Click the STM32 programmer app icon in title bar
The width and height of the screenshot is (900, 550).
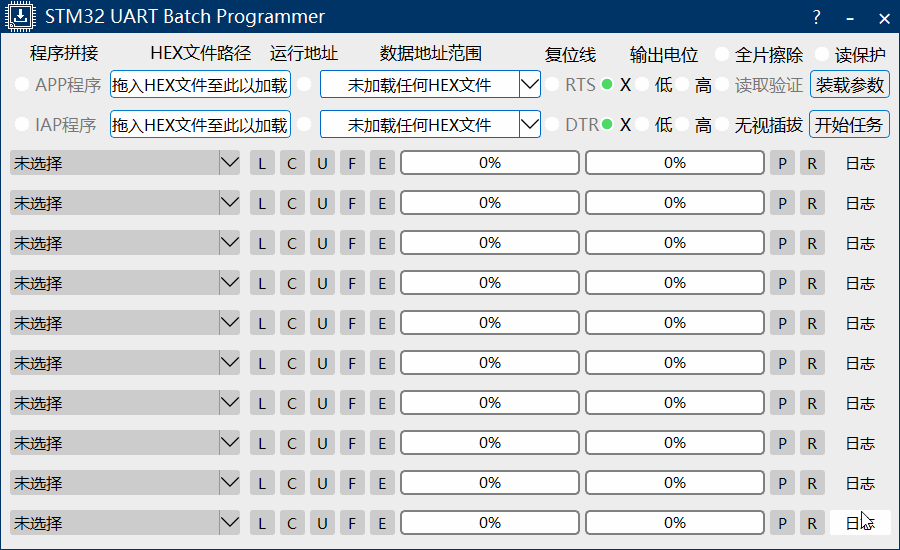tap(20, 16)
